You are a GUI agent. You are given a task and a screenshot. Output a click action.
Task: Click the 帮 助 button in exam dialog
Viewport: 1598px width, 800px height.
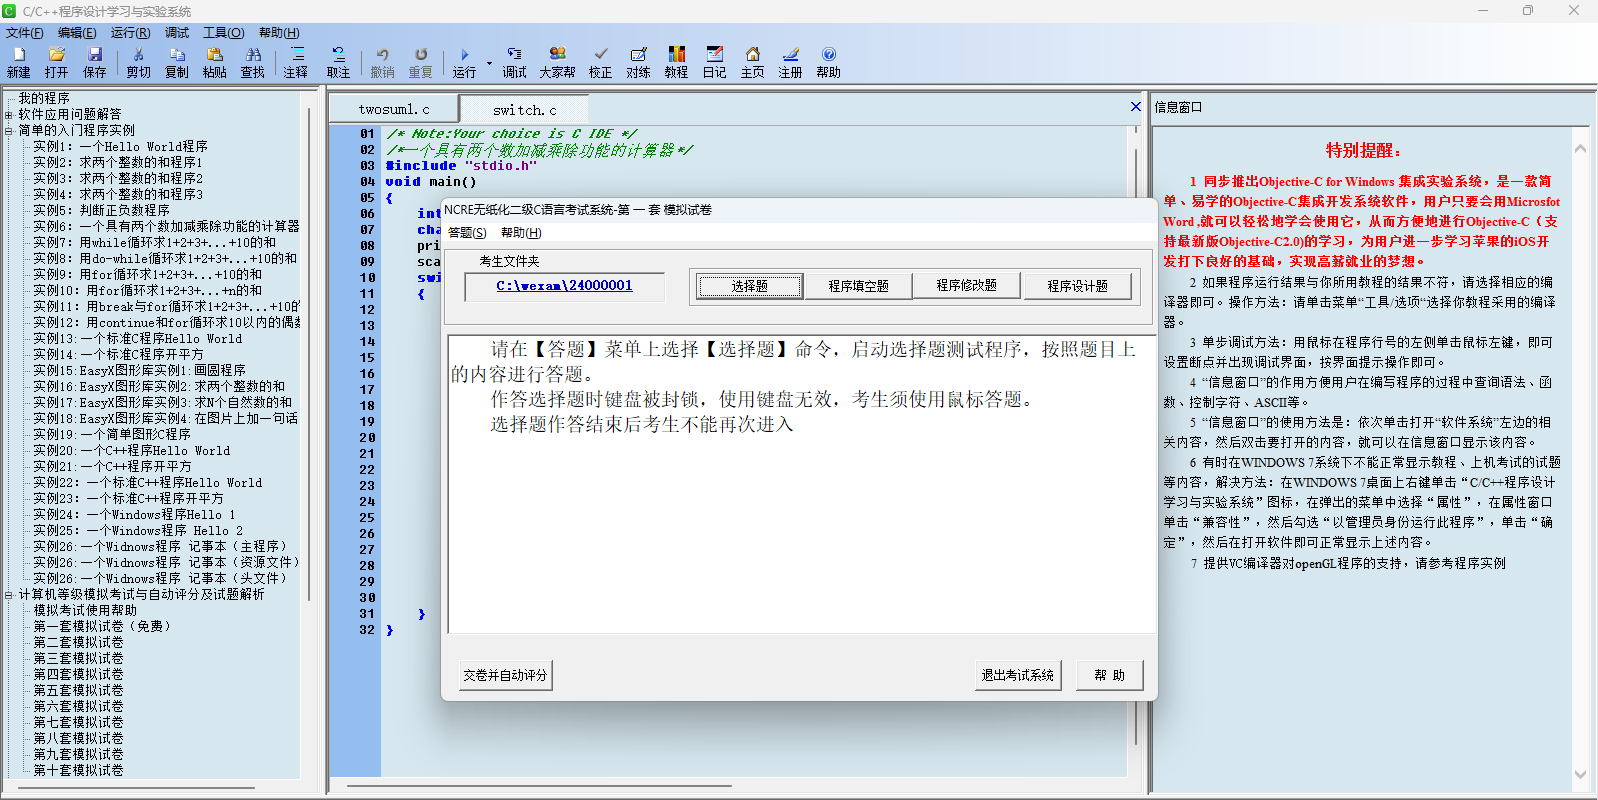click(x=1109, y=675)
